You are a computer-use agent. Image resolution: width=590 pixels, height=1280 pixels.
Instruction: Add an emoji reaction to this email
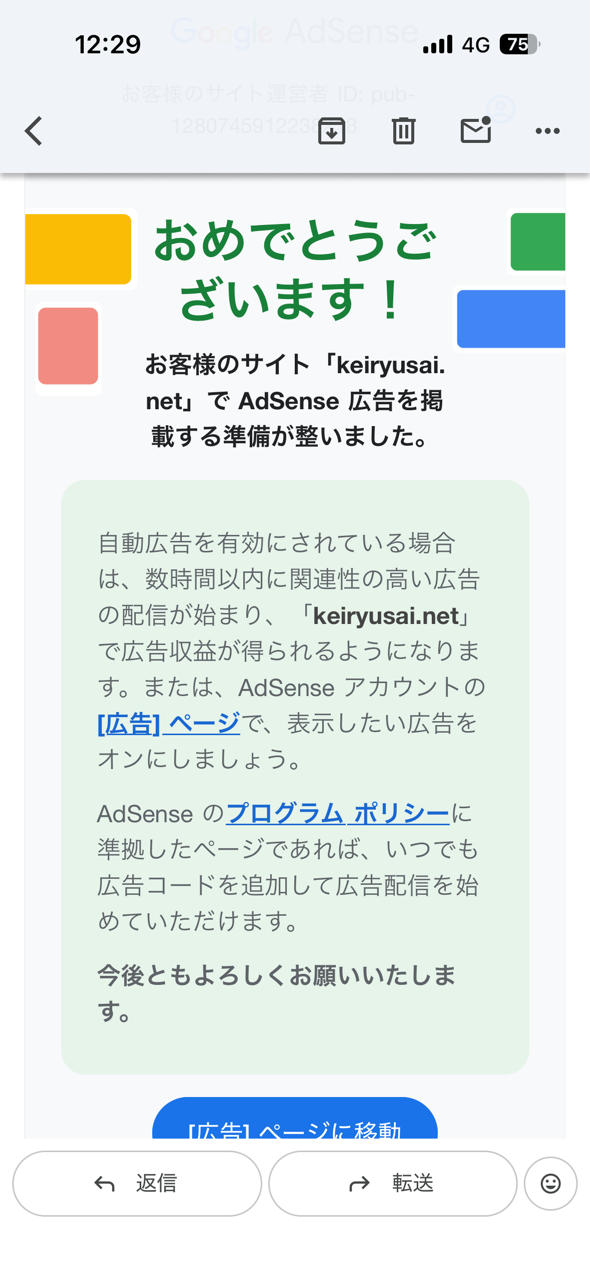[551, 1184]
